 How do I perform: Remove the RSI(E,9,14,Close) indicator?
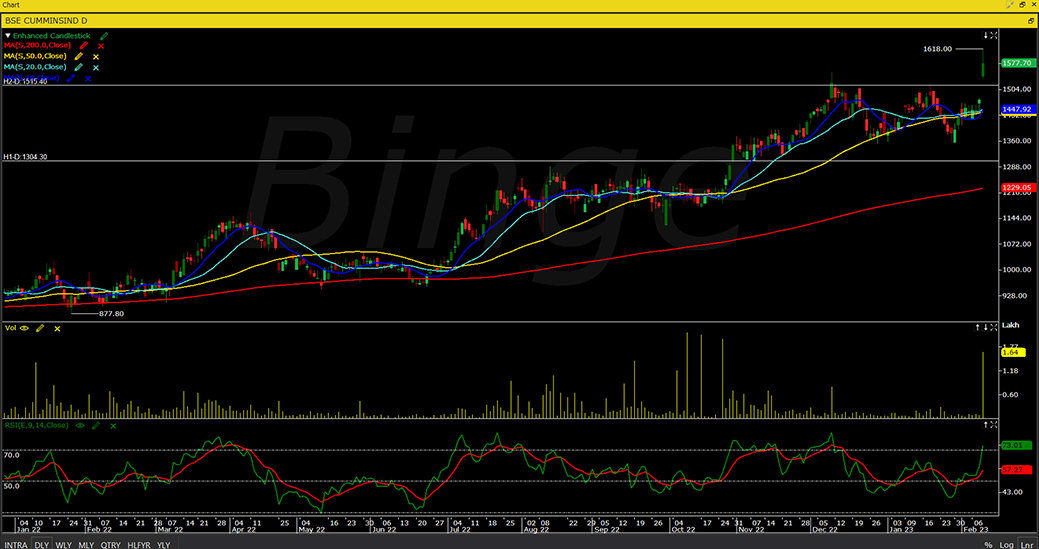pyautogui.click(x=113, y=426)
